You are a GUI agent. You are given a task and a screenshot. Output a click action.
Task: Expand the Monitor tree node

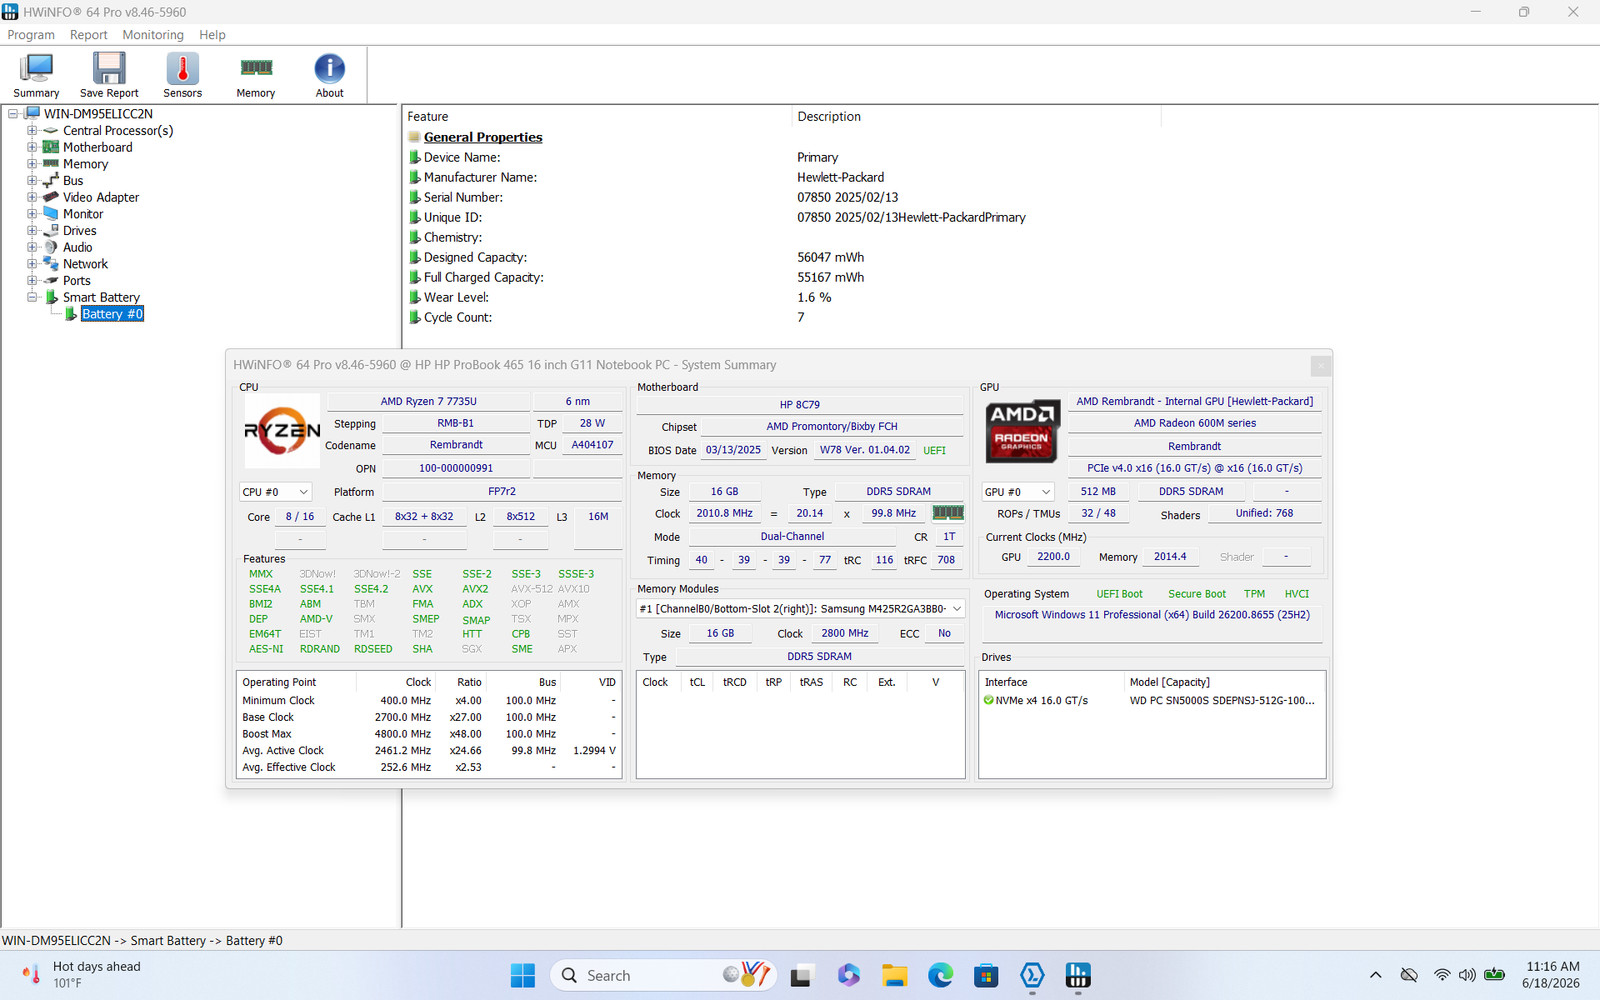coord(32,214)
